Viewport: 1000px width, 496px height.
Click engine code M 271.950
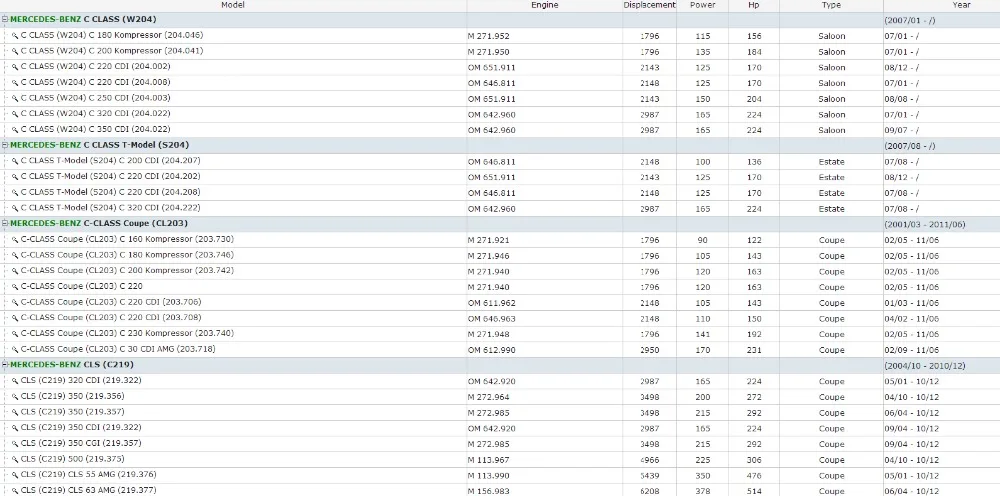[489, 52]
